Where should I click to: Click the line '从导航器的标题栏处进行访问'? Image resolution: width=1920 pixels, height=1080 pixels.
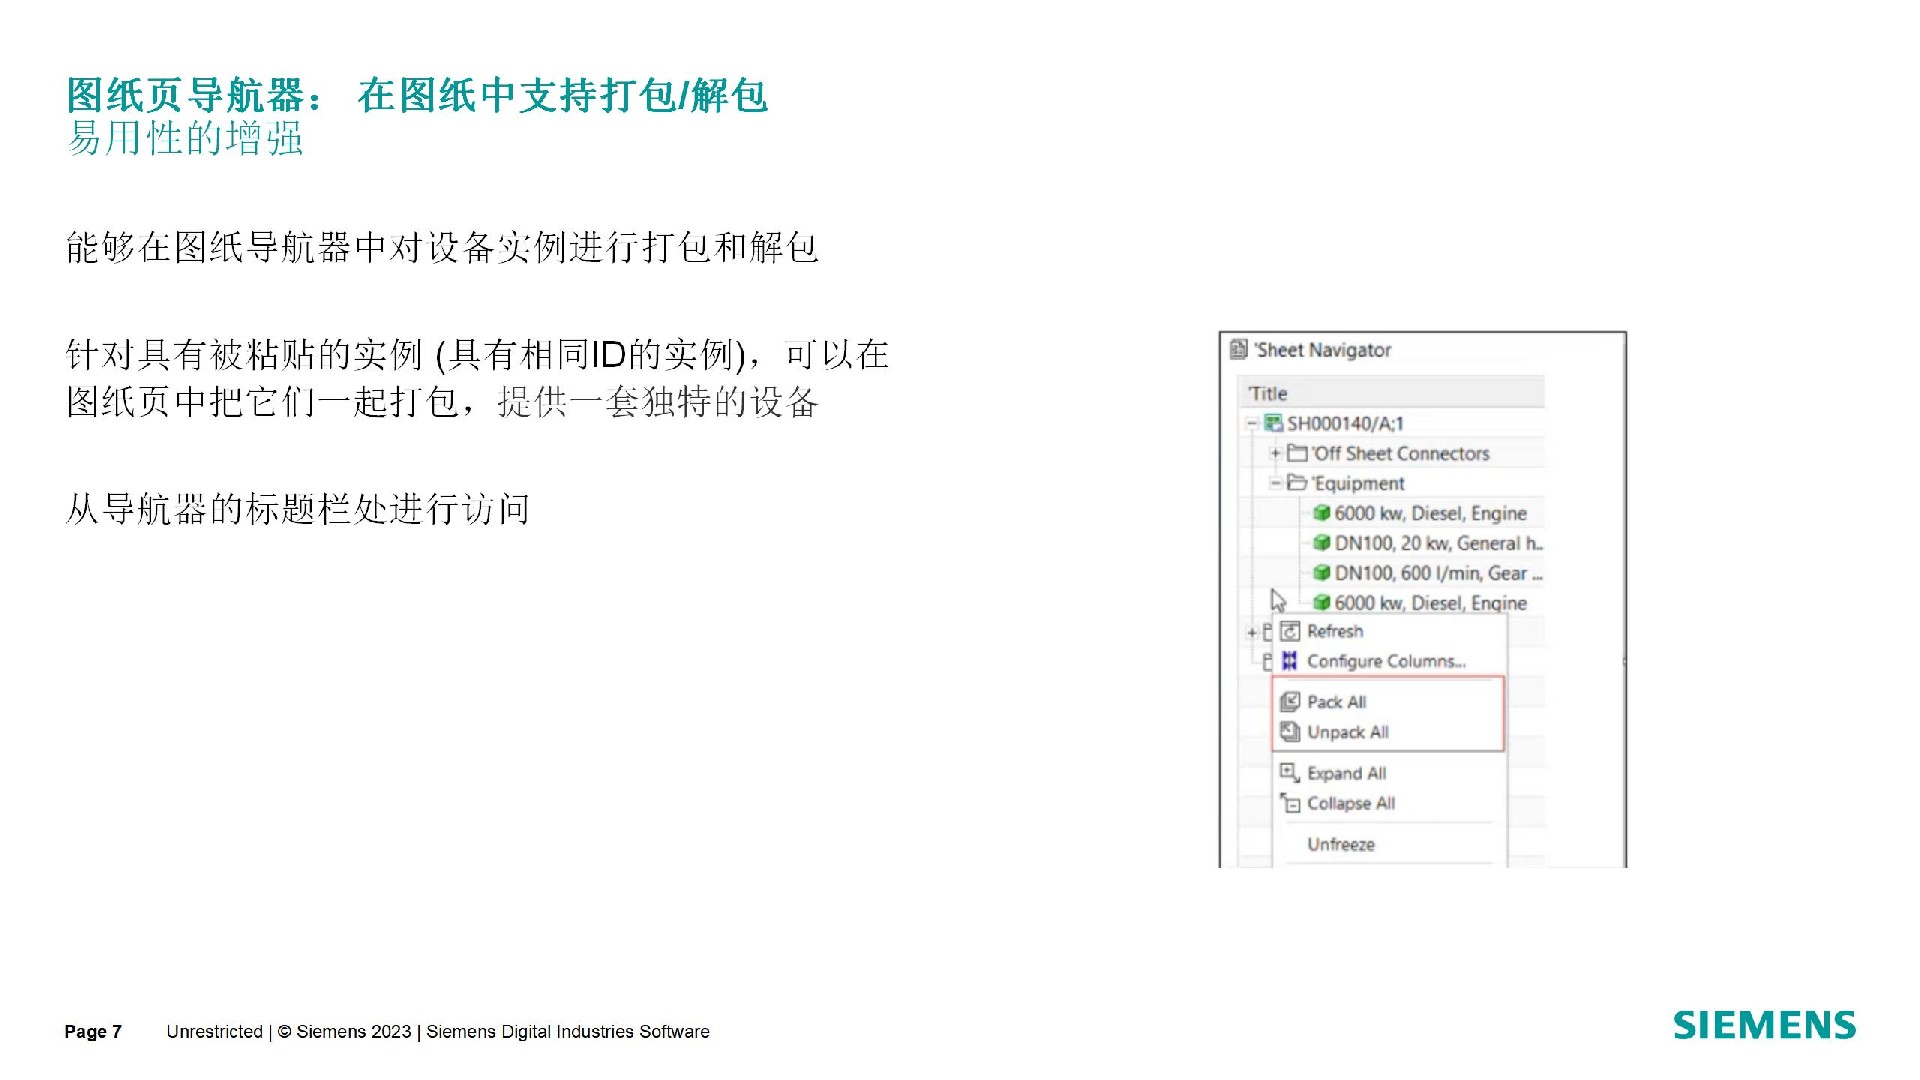(298, 509)
